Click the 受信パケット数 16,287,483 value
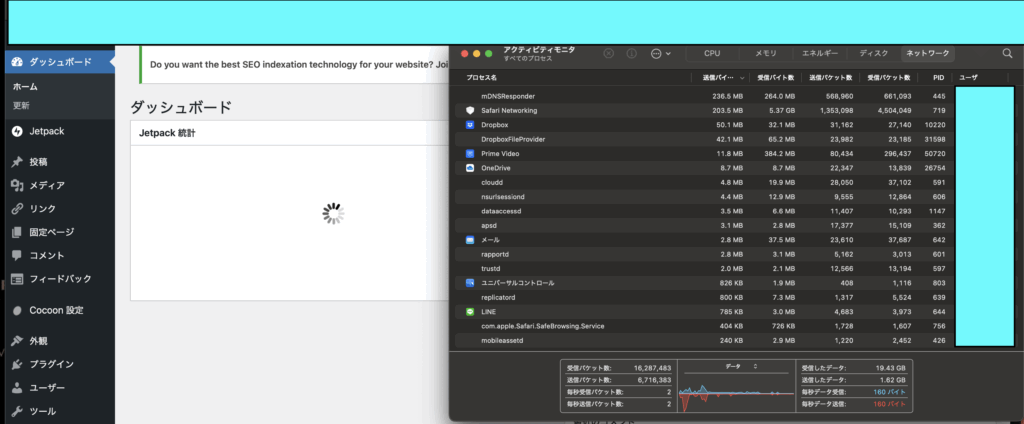The width and height of the screenshot is (1024, 424). [652, 368]
